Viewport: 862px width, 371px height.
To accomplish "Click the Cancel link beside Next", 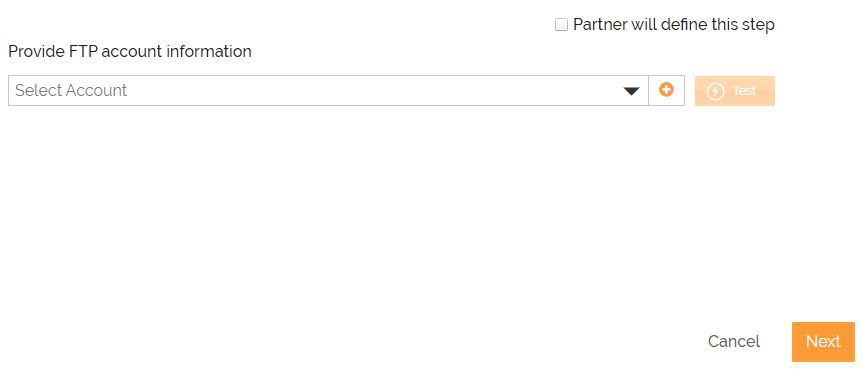I will [734, 342].
